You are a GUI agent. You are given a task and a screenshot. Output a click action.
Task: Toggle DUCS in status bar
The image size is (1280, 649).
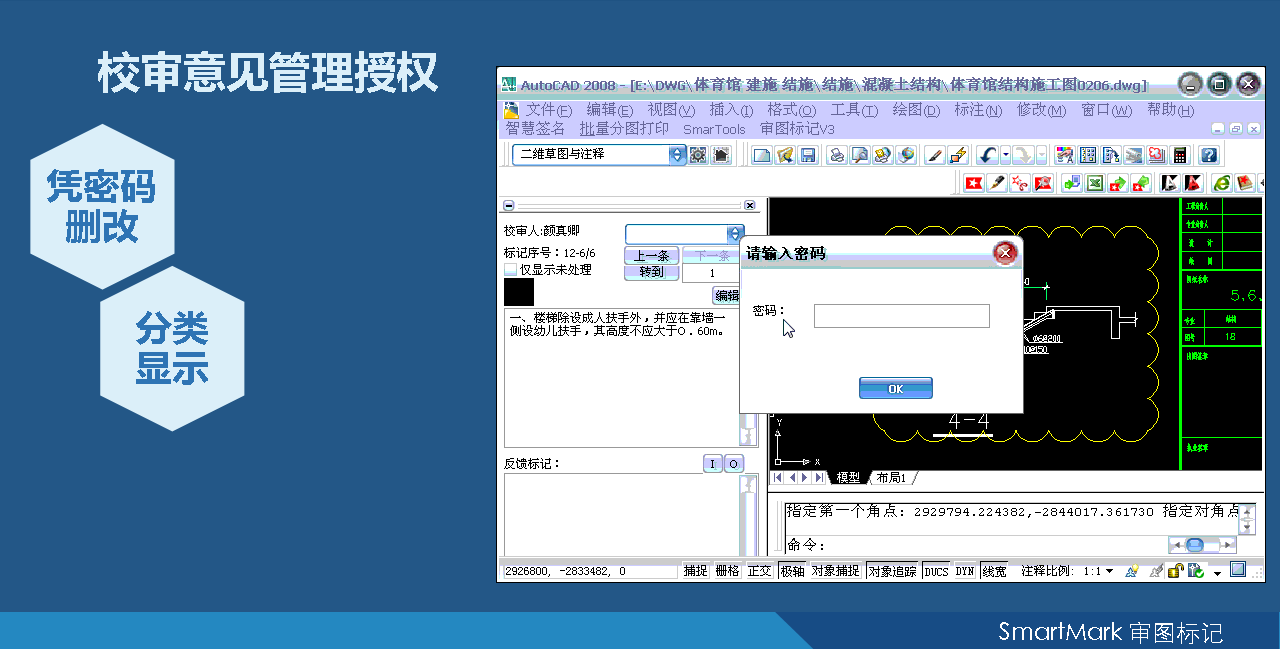click(936, 571)
